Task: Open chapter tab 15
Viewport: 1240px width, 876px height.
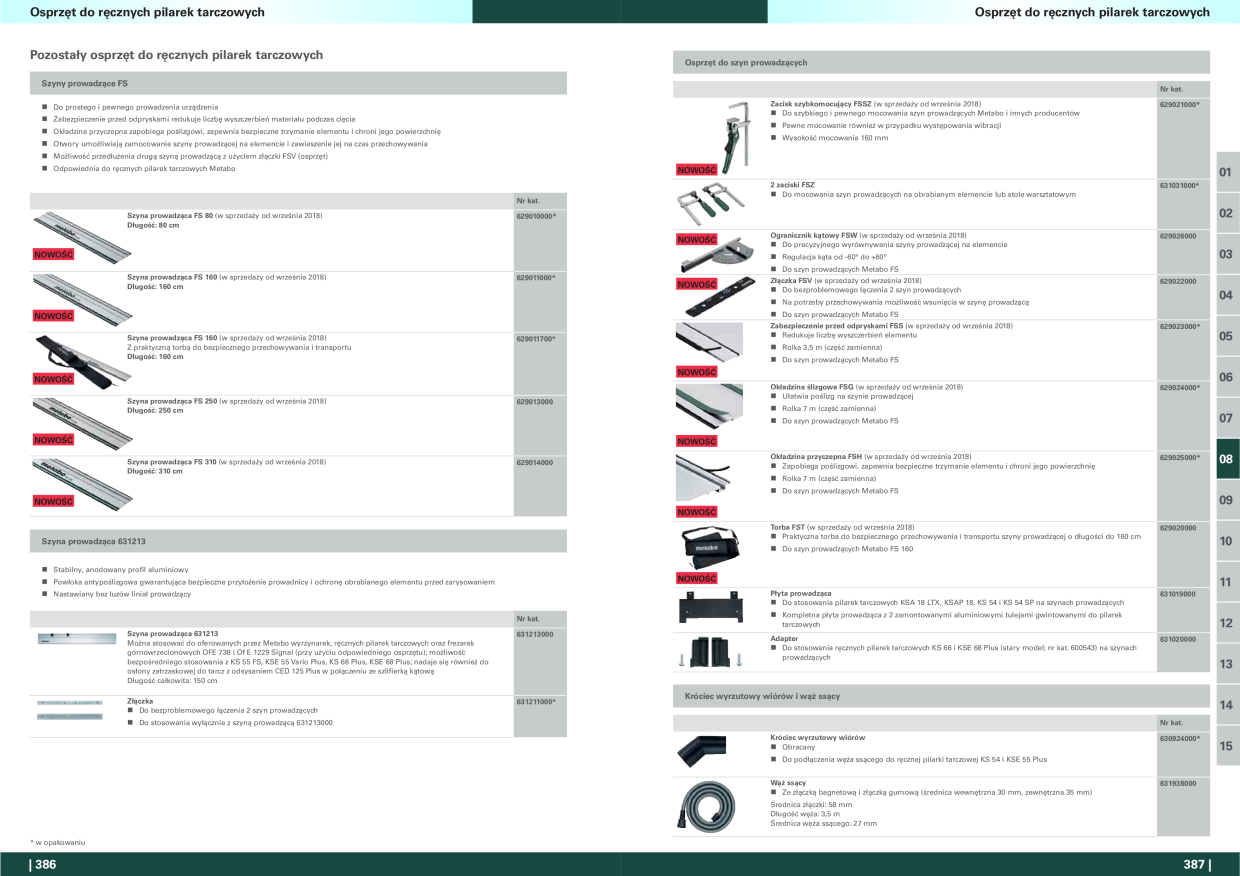Action: coord(1227,746)
